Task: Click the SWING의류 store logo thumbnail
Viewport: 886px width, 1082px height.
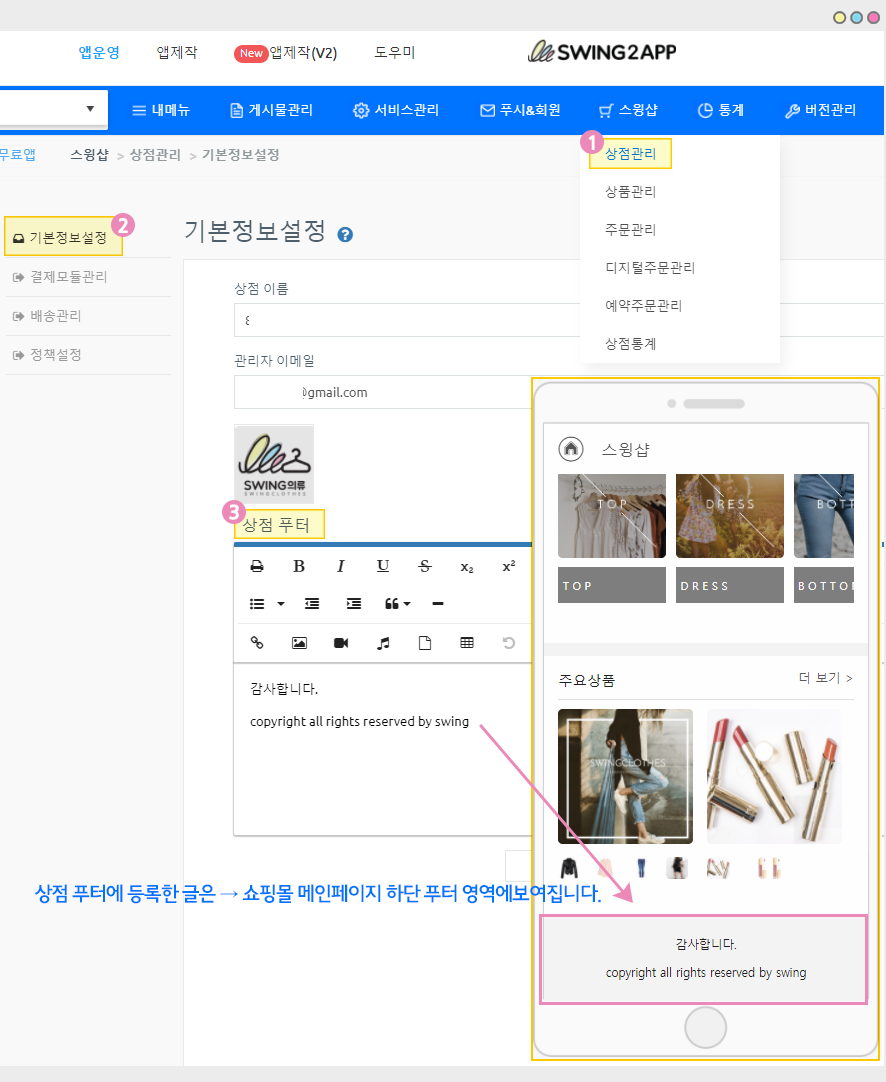Action: [274, 464]
